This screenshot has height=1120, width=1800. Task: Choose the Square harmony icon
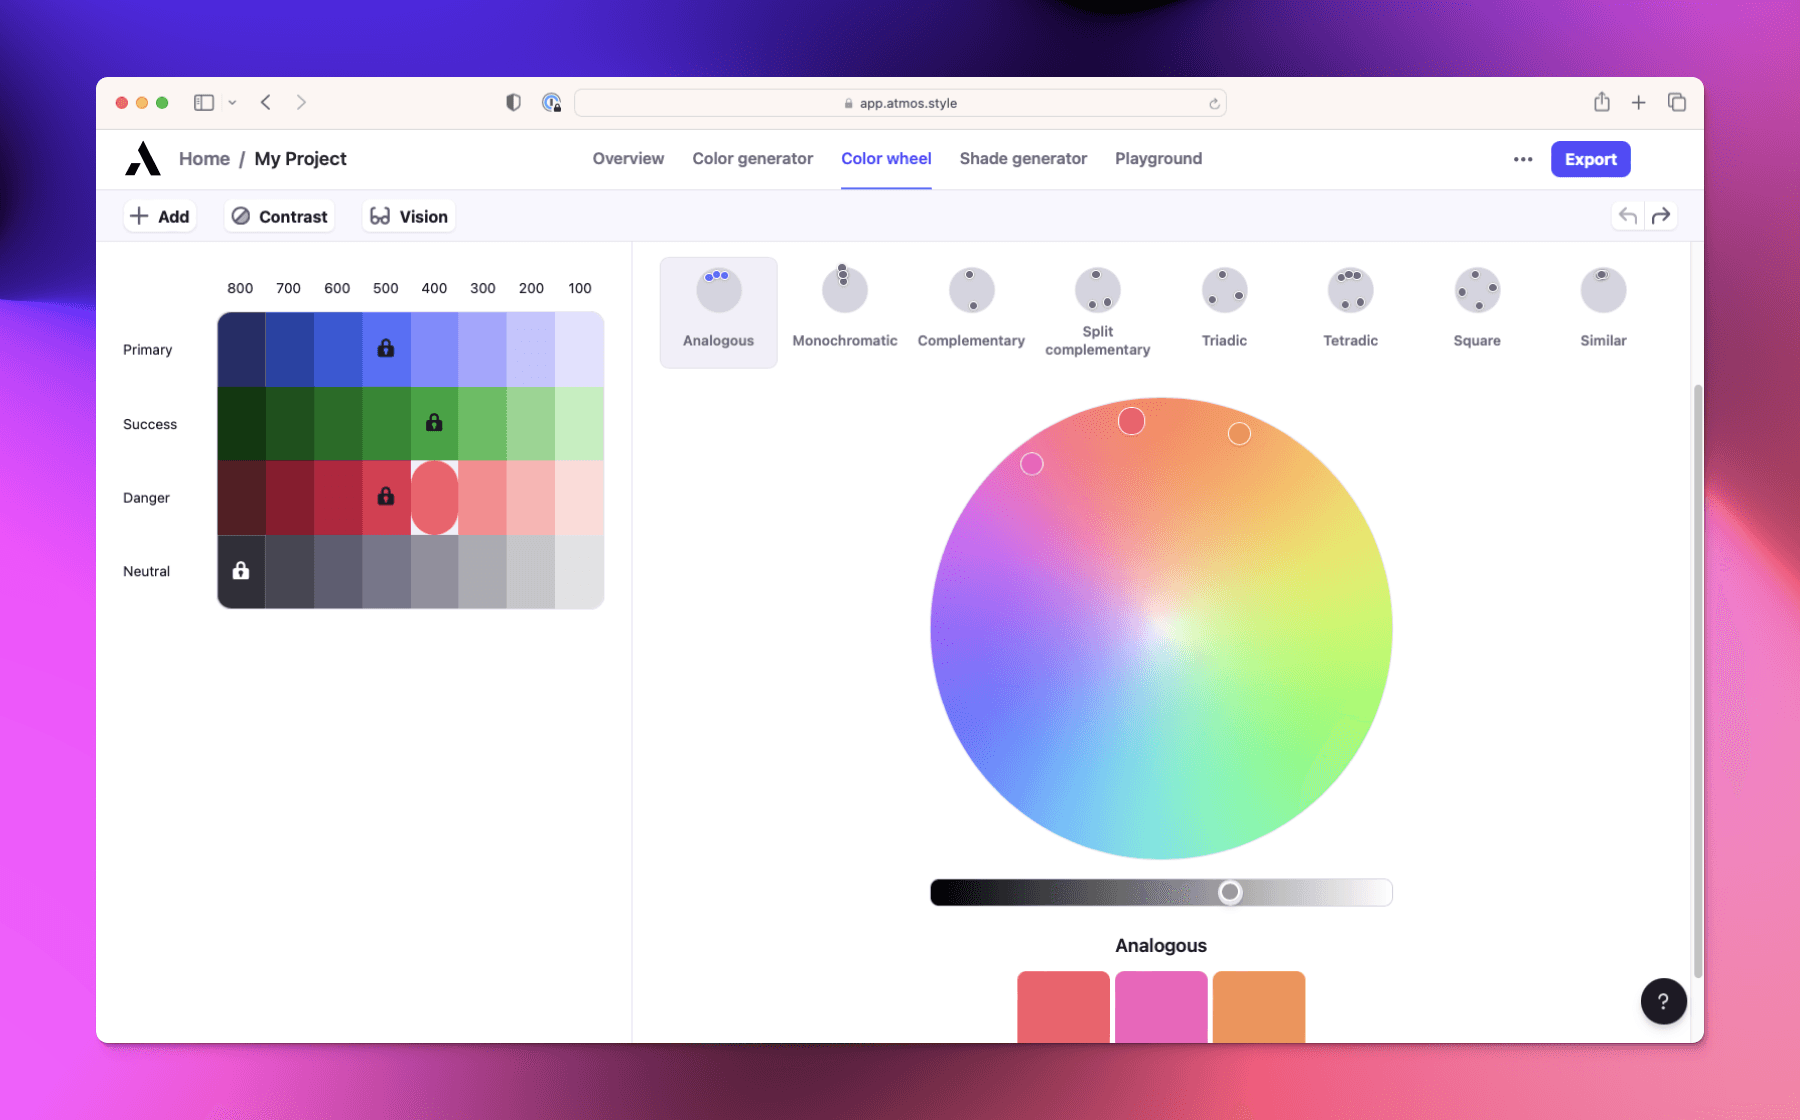coord(1477,289)
